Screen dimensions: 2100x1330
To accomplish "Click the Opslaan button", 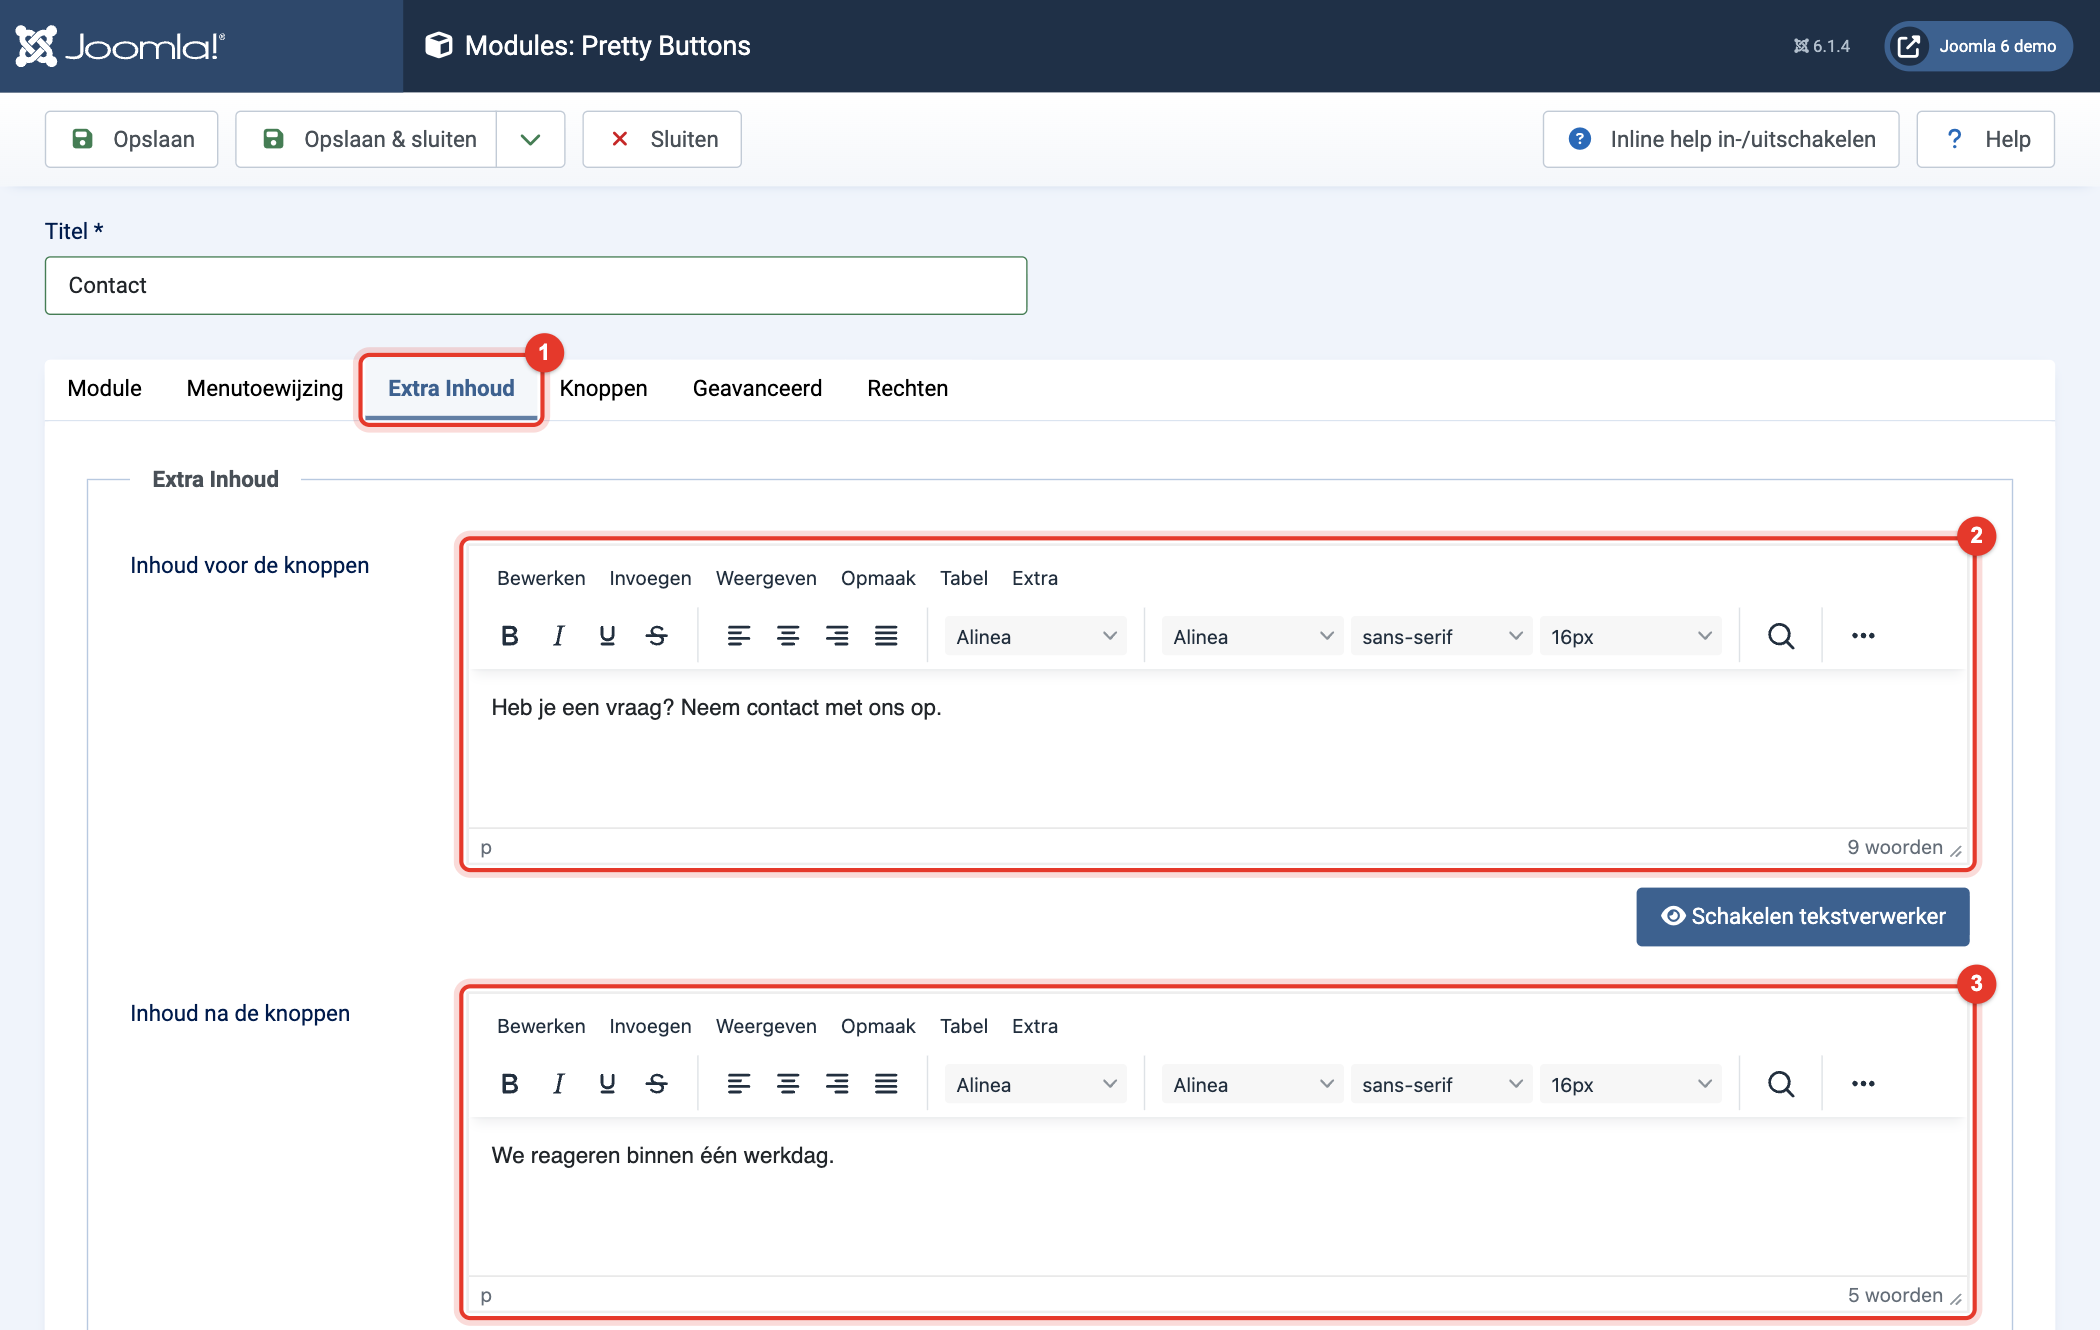I will [131, 139].
